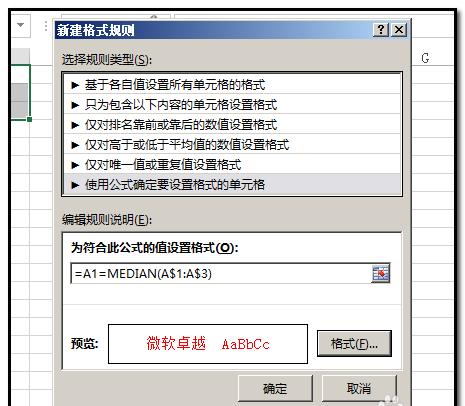Viewport: 465px width, 406px height.
Task: Click the 微软卓越 AaBbCc preview box
Action: (208, 344)
